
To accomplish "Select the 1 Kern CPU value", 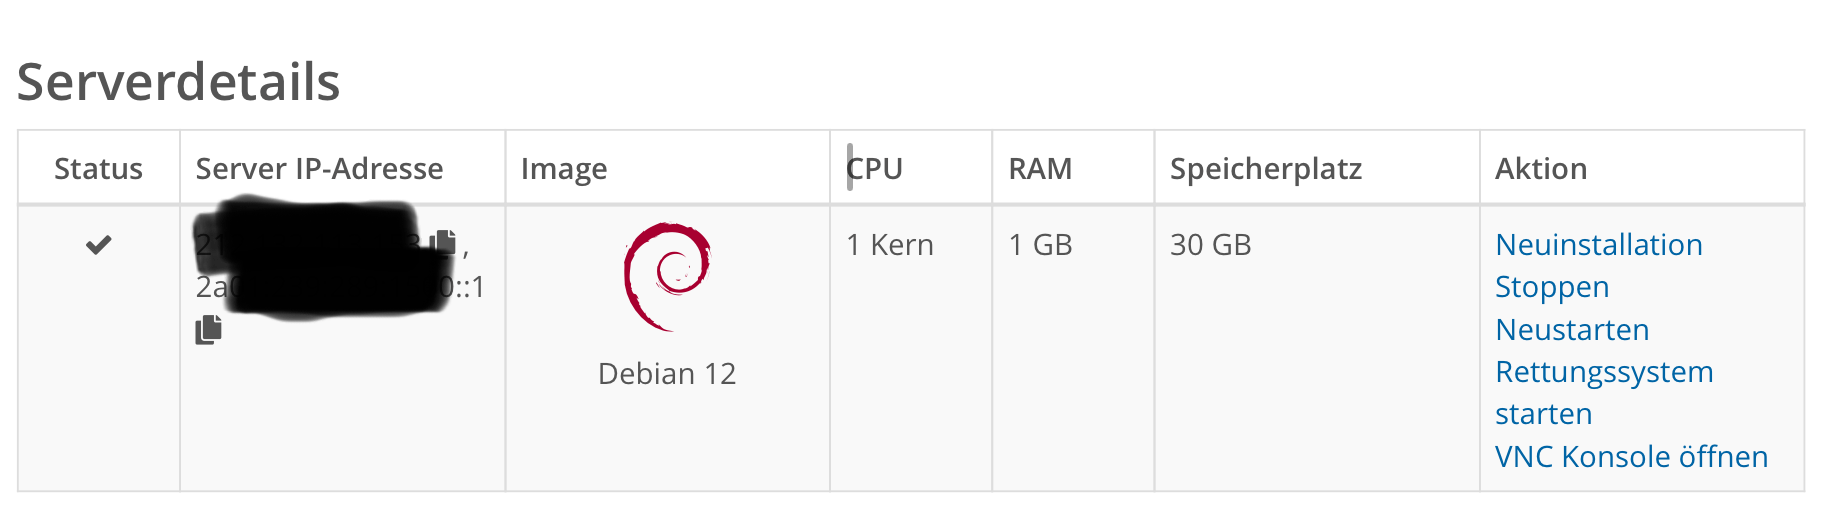I will [890, 245].
